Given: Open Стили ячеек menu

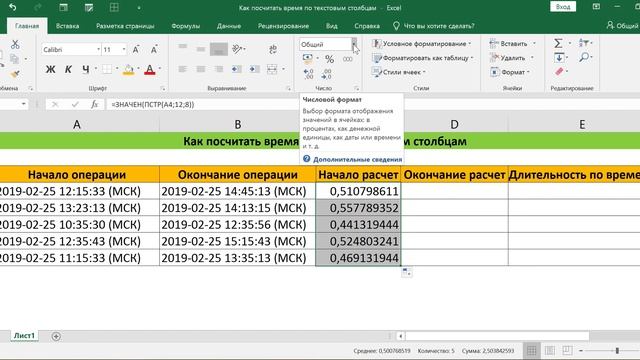Looking at the screenshot, I should click(398, 72).
